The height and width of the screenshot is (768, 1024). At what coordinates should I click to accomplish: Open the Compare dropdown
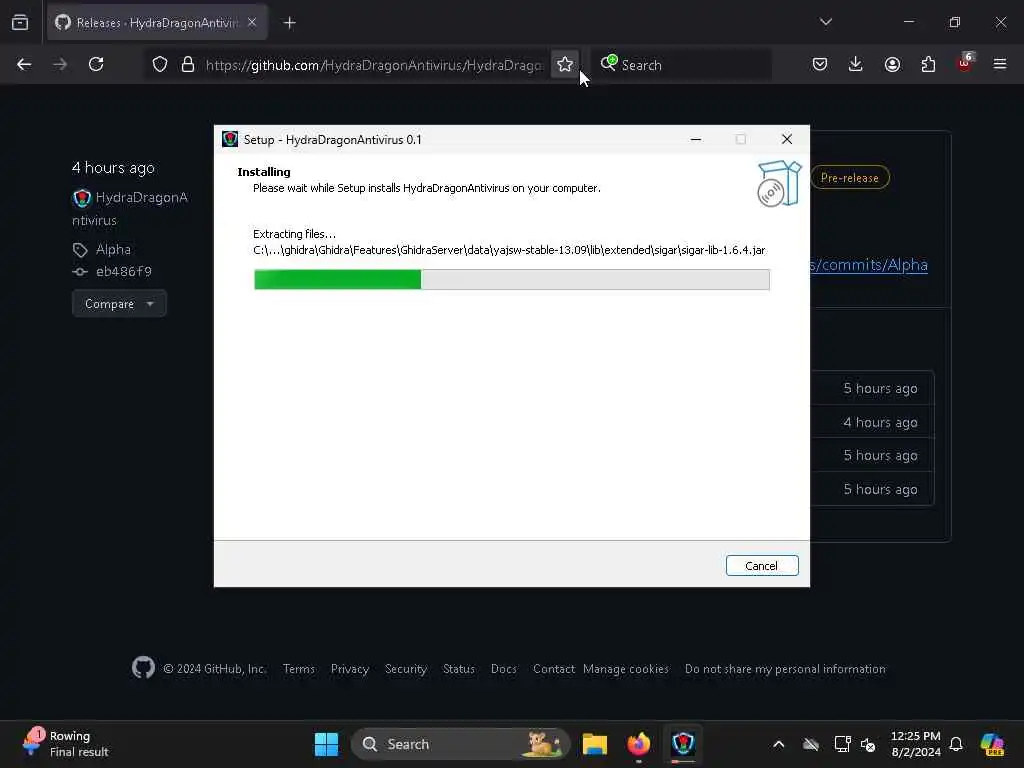tap(119, 304)
